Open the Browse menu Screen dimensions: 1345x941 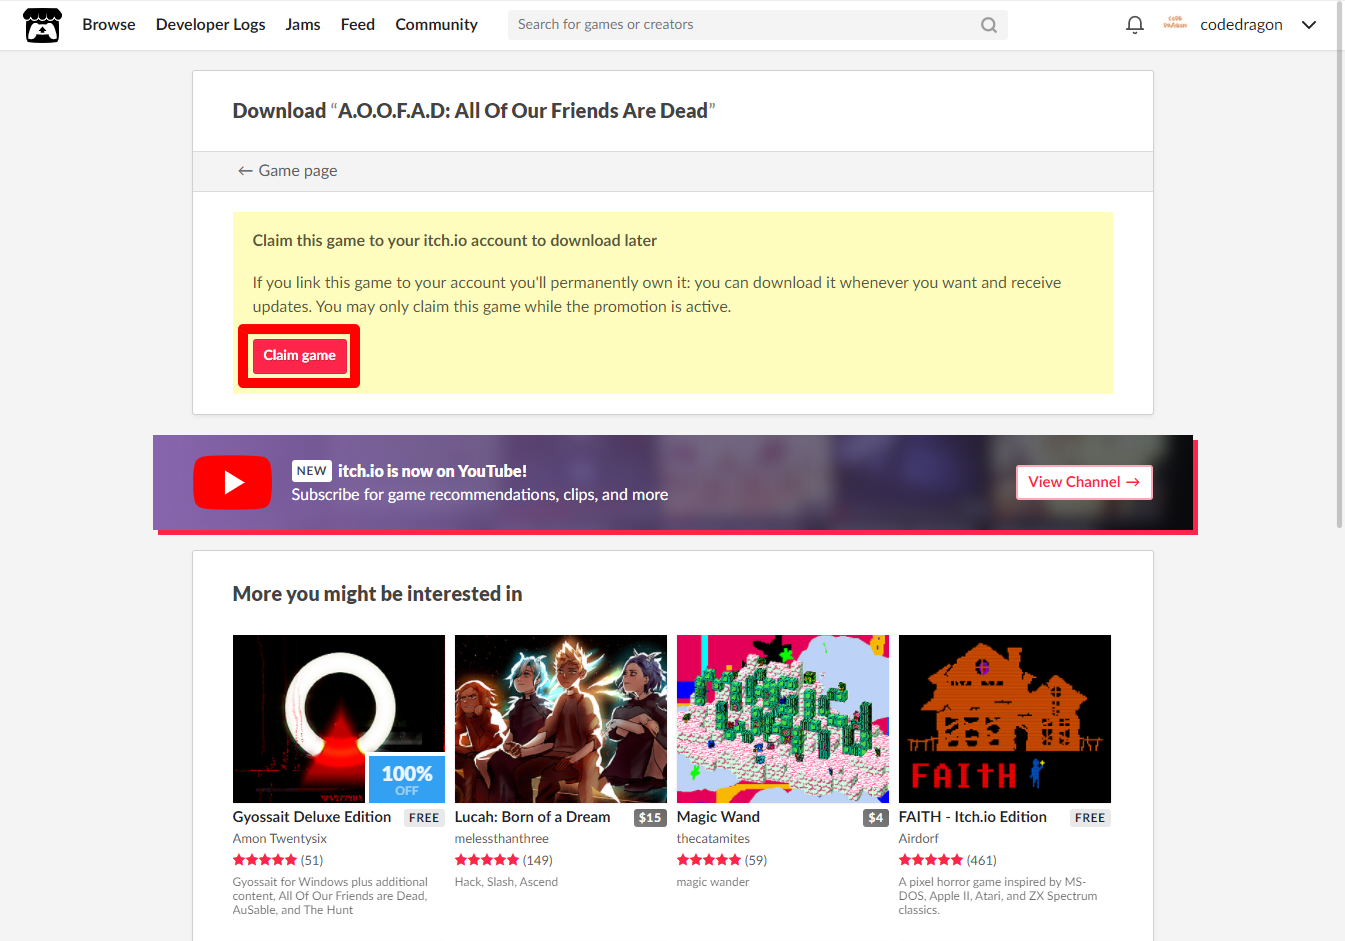109,25
